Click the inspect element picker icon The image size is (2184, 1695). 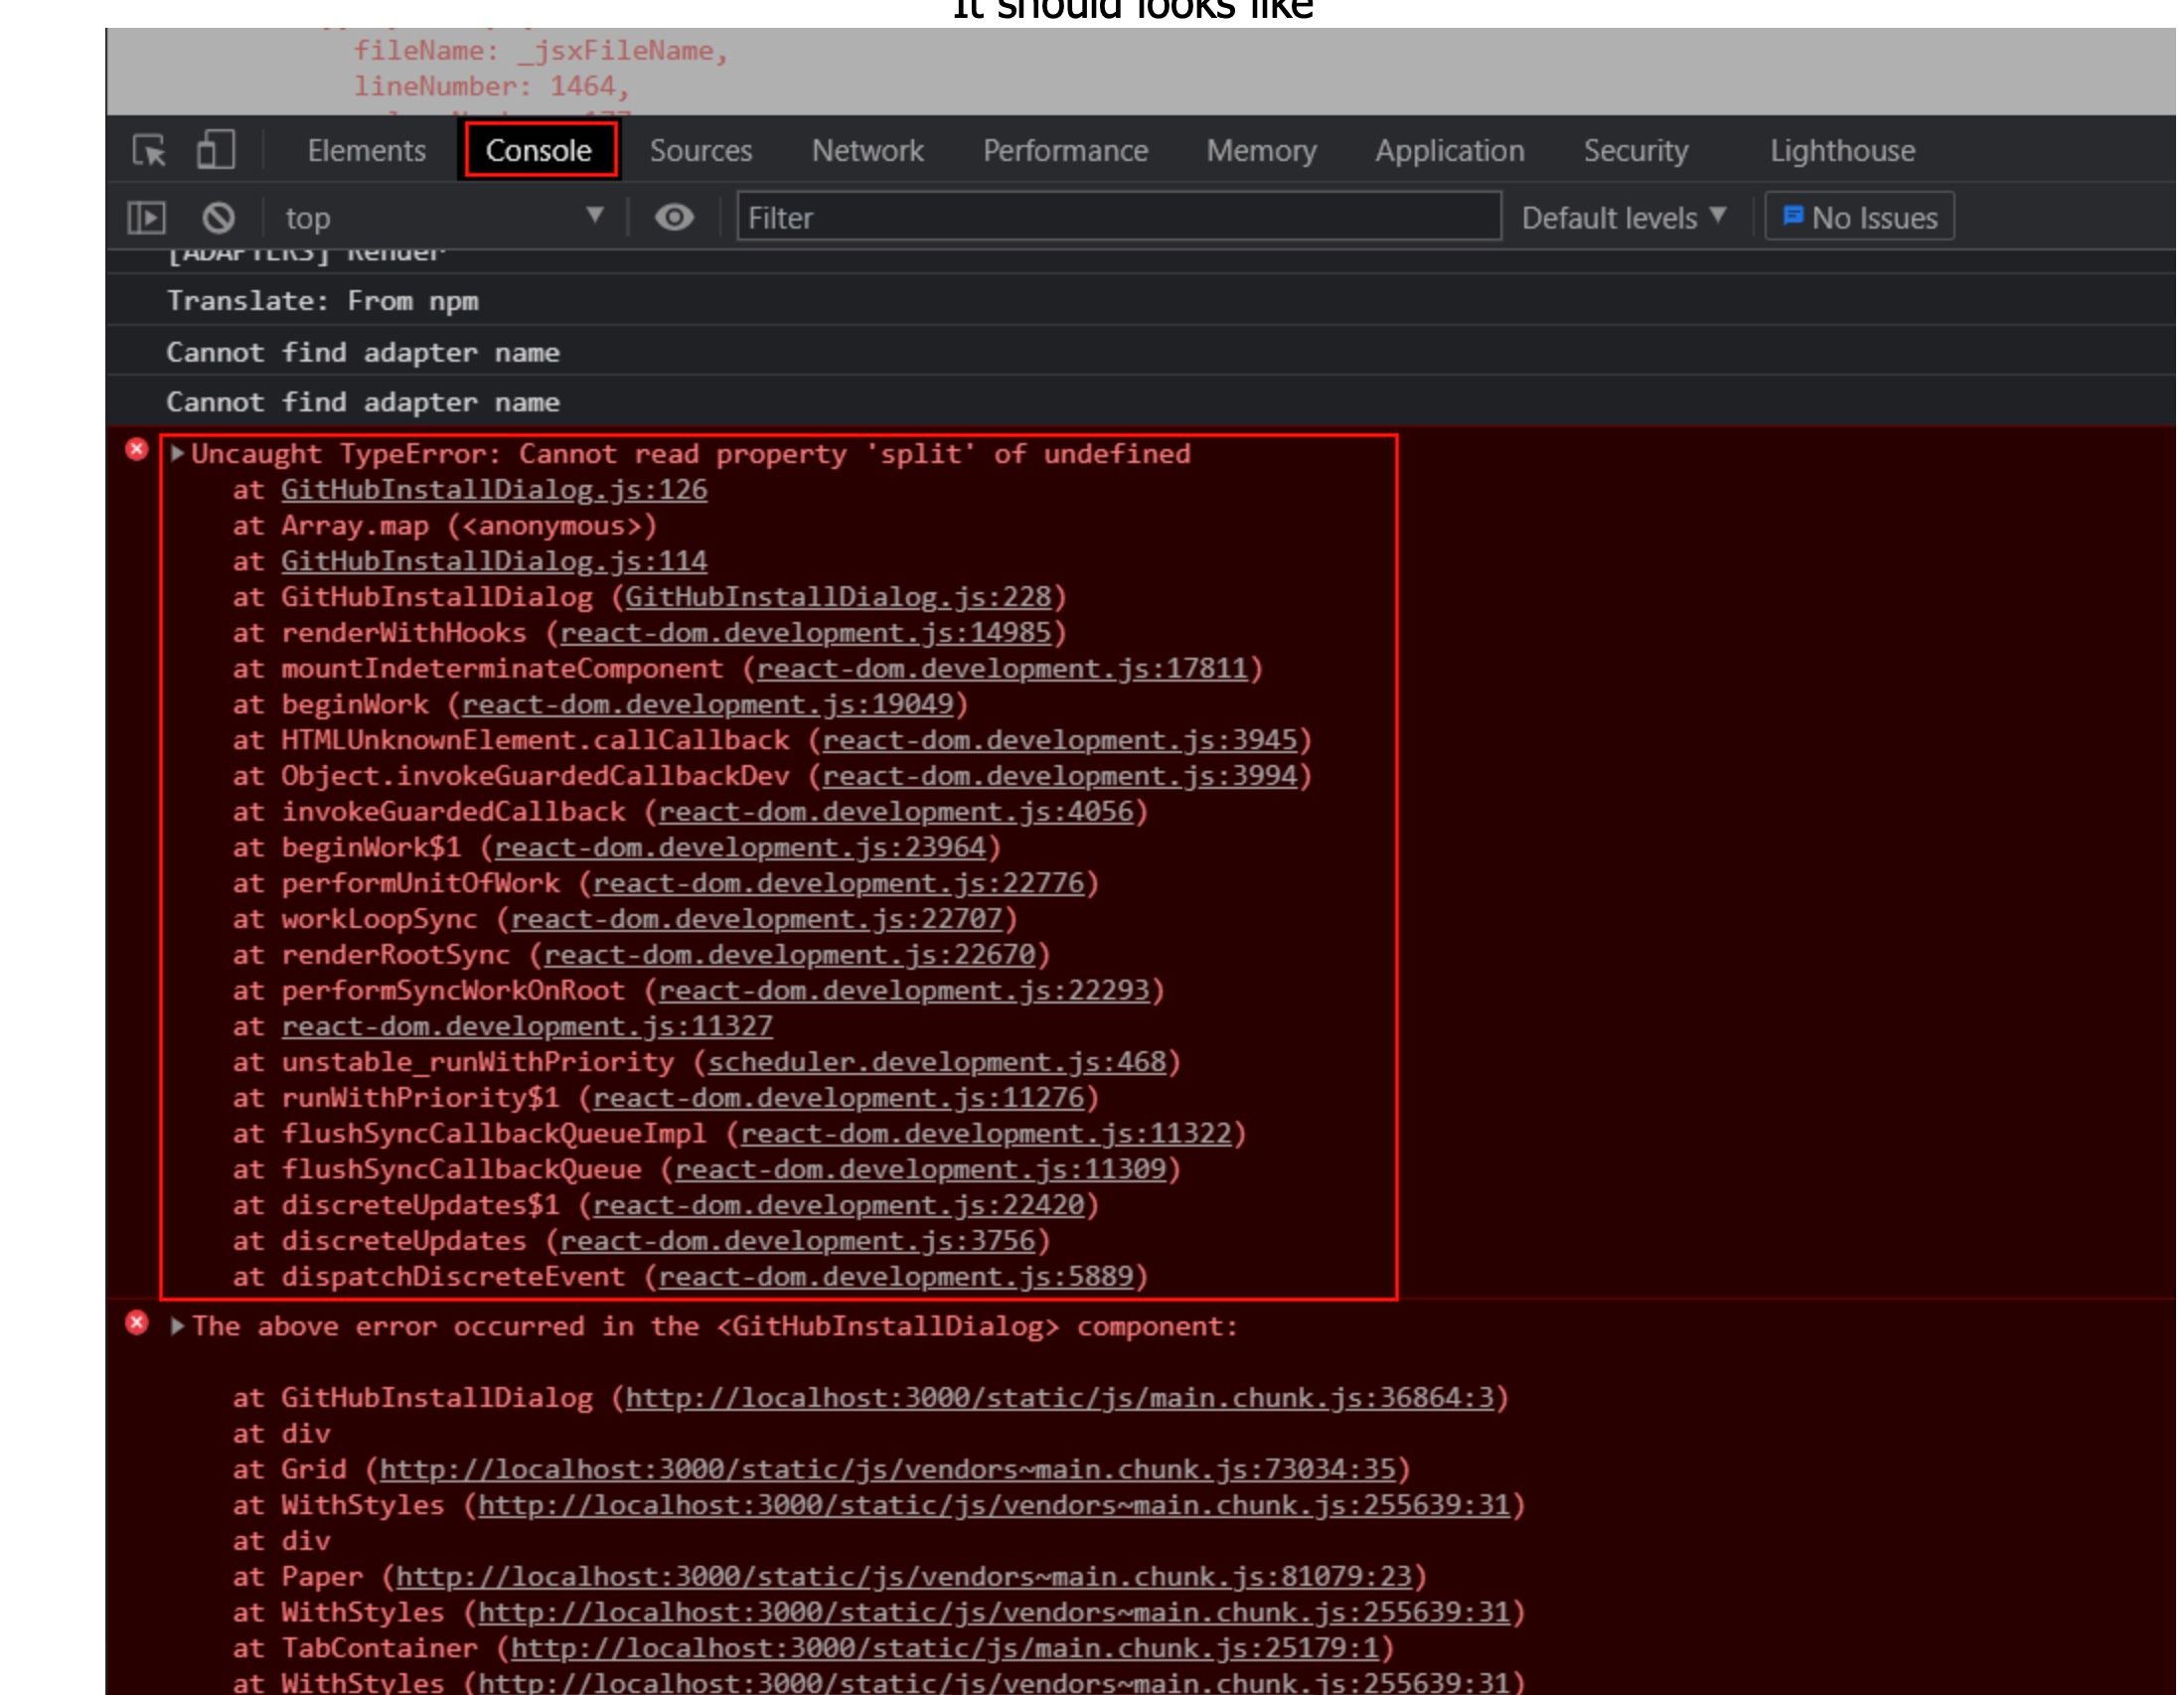(x=150, y=151)
